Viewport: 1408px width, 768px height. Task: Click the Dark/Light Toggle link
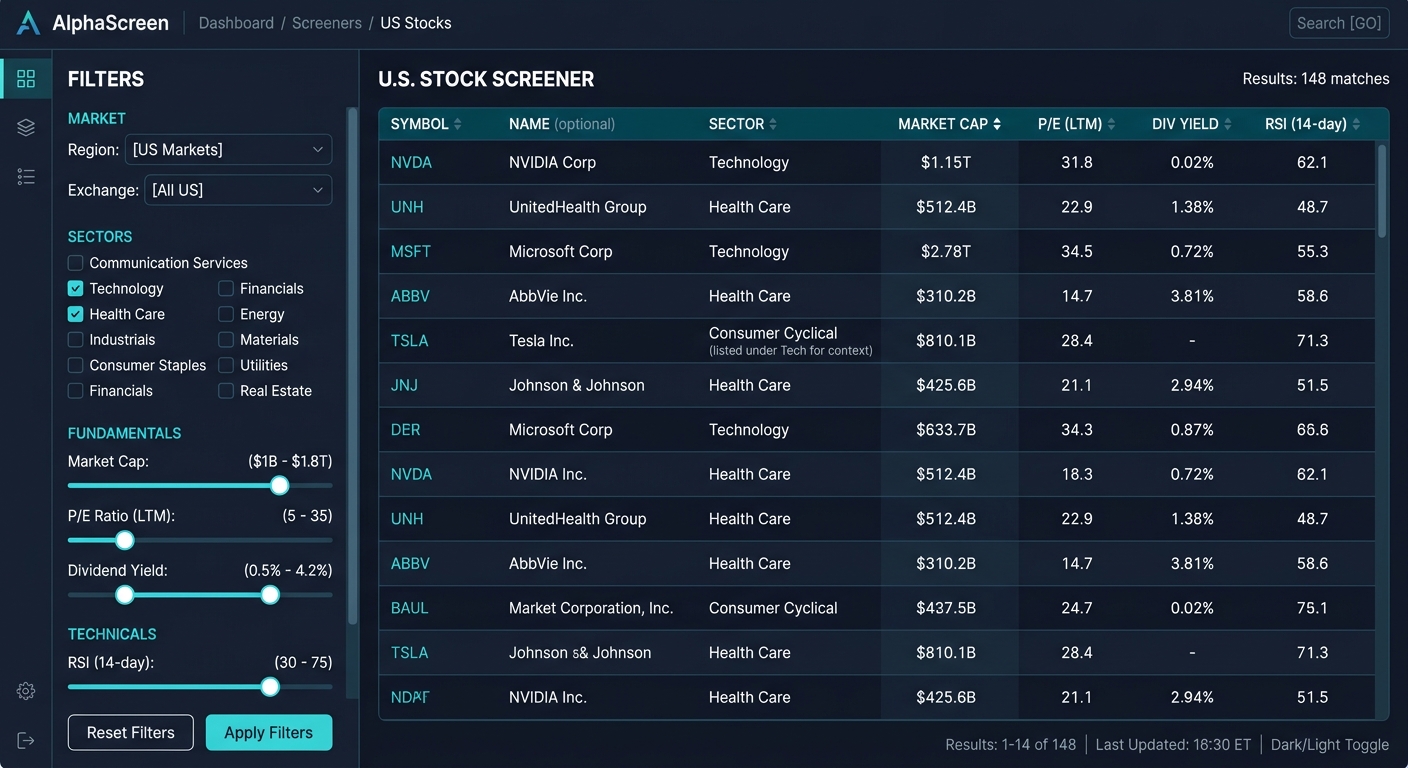1330,745
